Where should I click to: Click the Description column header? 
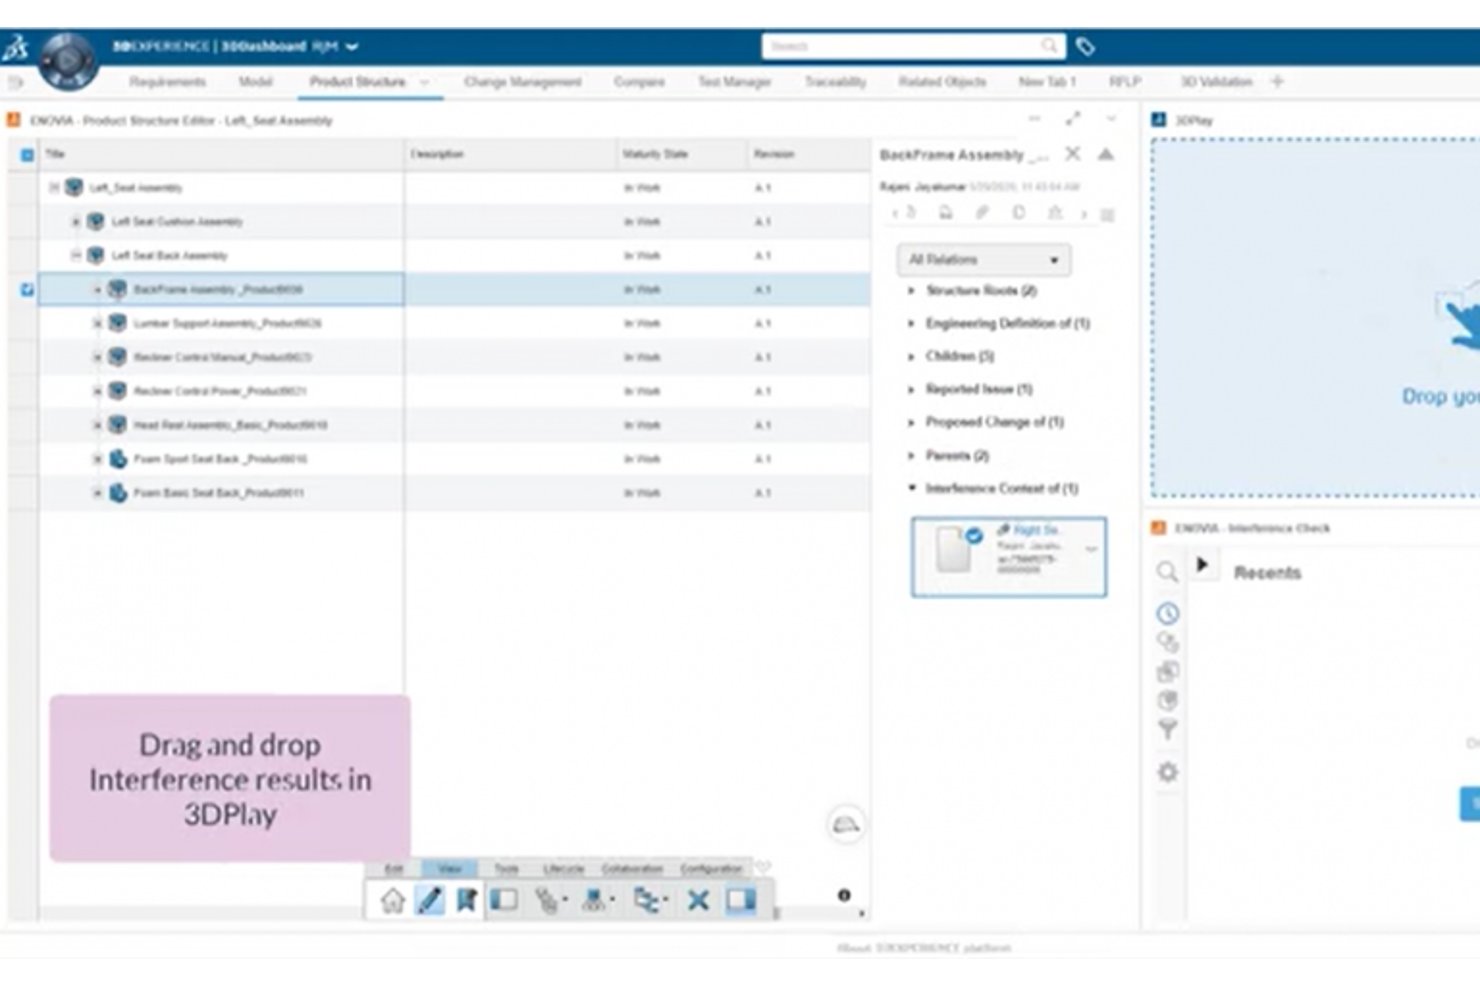point(511,155)
